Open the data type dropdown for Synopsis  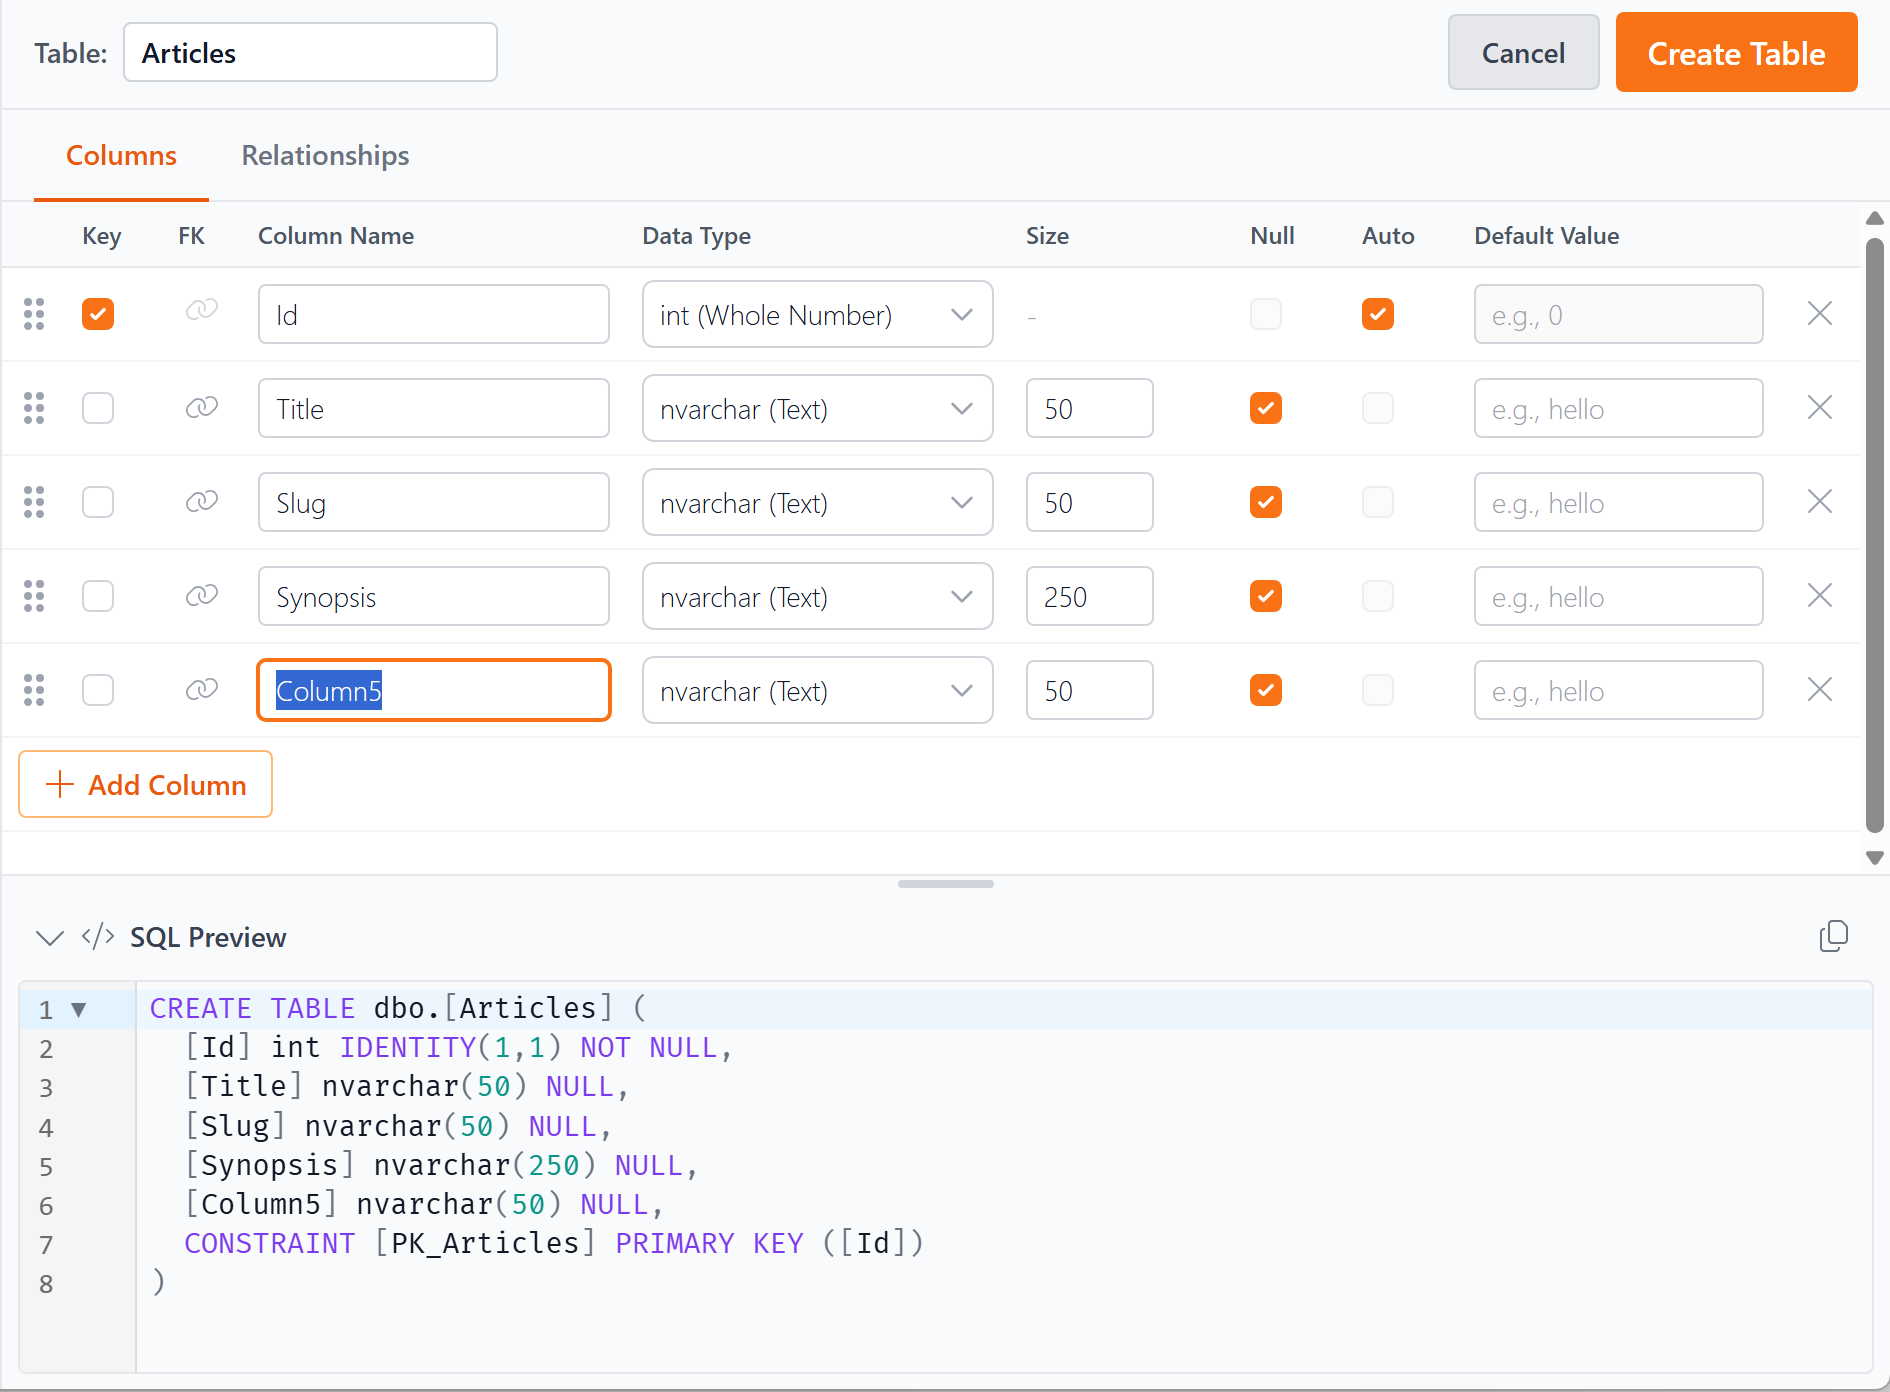(818, 596)
